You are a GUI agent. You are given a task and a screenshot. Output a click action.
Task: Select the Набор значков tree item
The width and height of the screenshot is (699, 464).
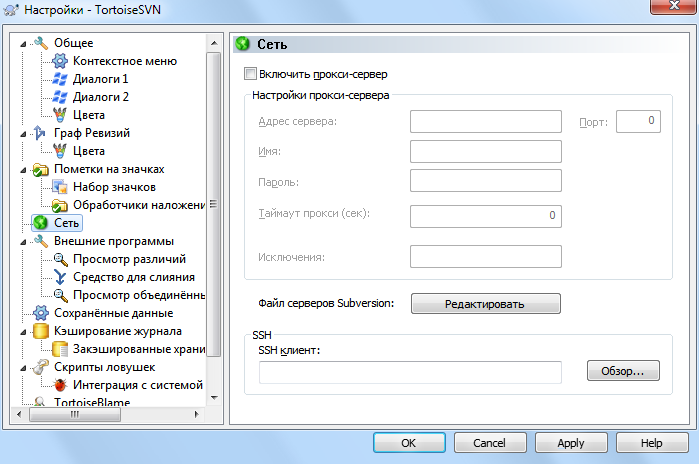pos(114,187)
